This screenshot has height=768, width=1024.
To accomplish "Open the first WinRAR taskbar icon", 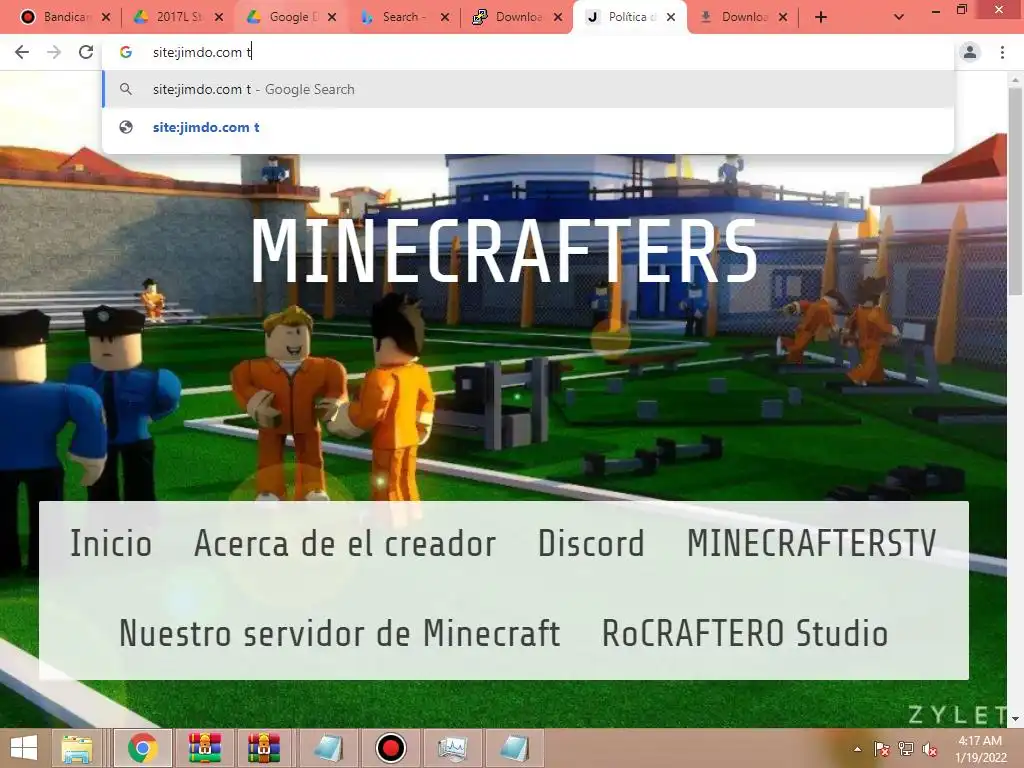I will [x=205, y=748].
